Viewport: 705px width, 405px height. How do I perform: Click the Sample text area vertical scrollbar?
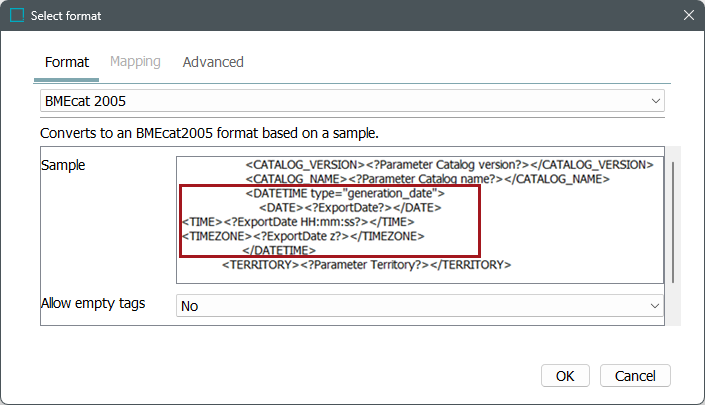point(674,220)
